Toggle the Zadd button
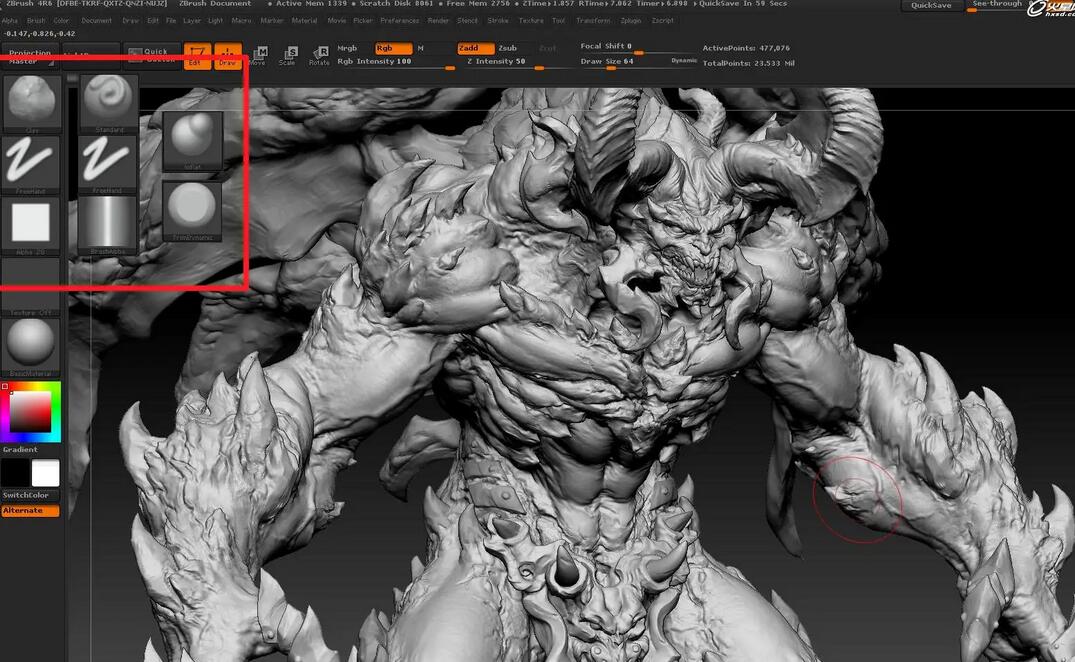1075x662 pixels. [x=475, y=48]
